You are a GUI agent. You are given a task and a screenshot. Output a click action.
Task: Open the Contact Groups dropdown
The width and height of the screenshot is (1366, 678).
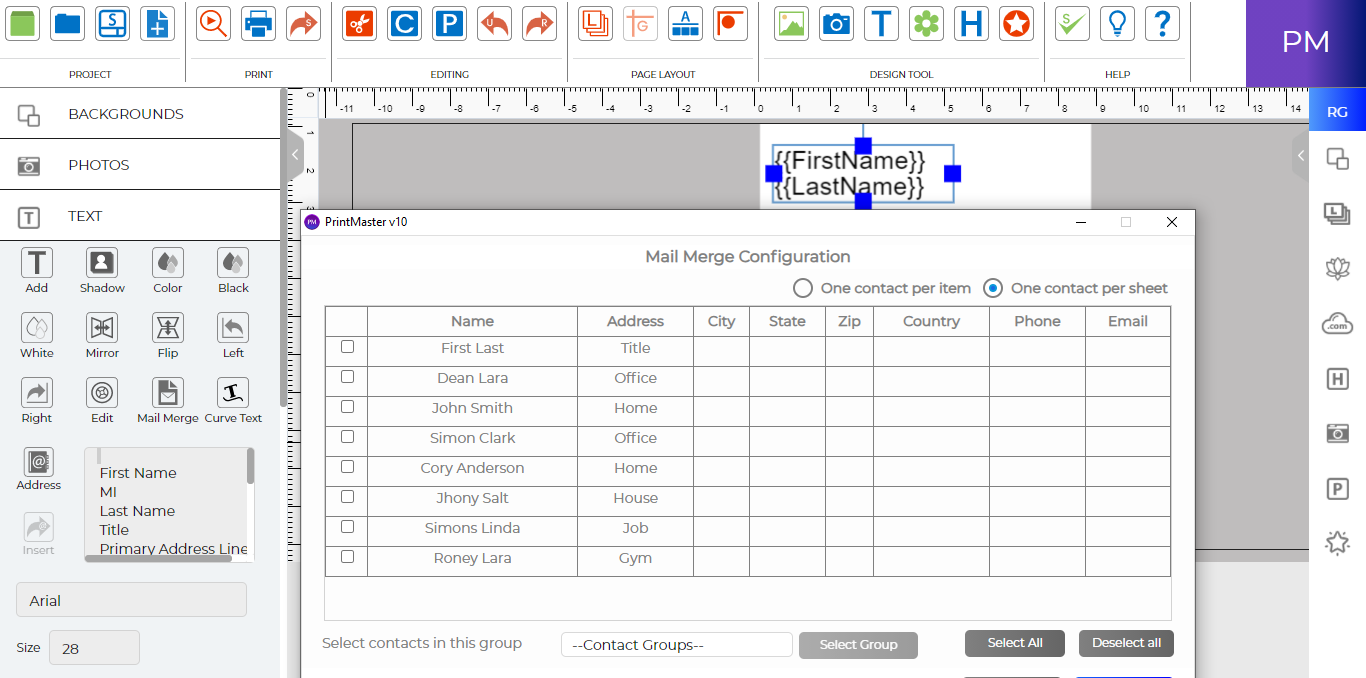tap(677, 645)
